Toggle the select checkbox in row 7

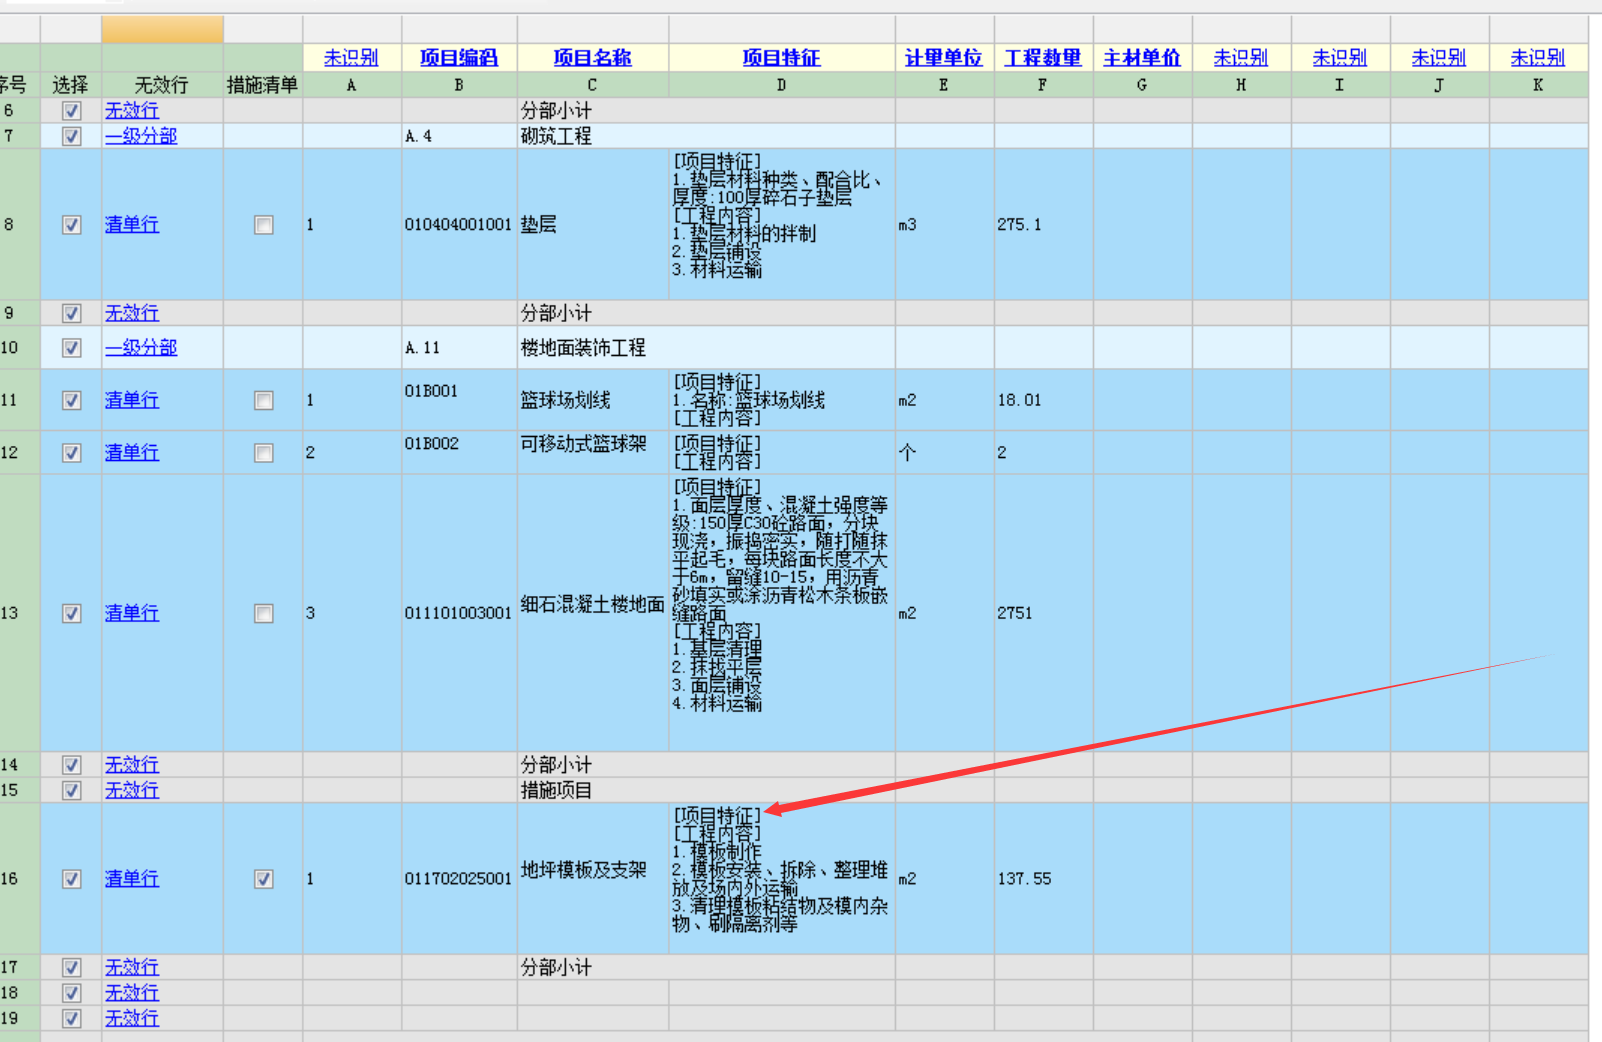coord(71,136)
